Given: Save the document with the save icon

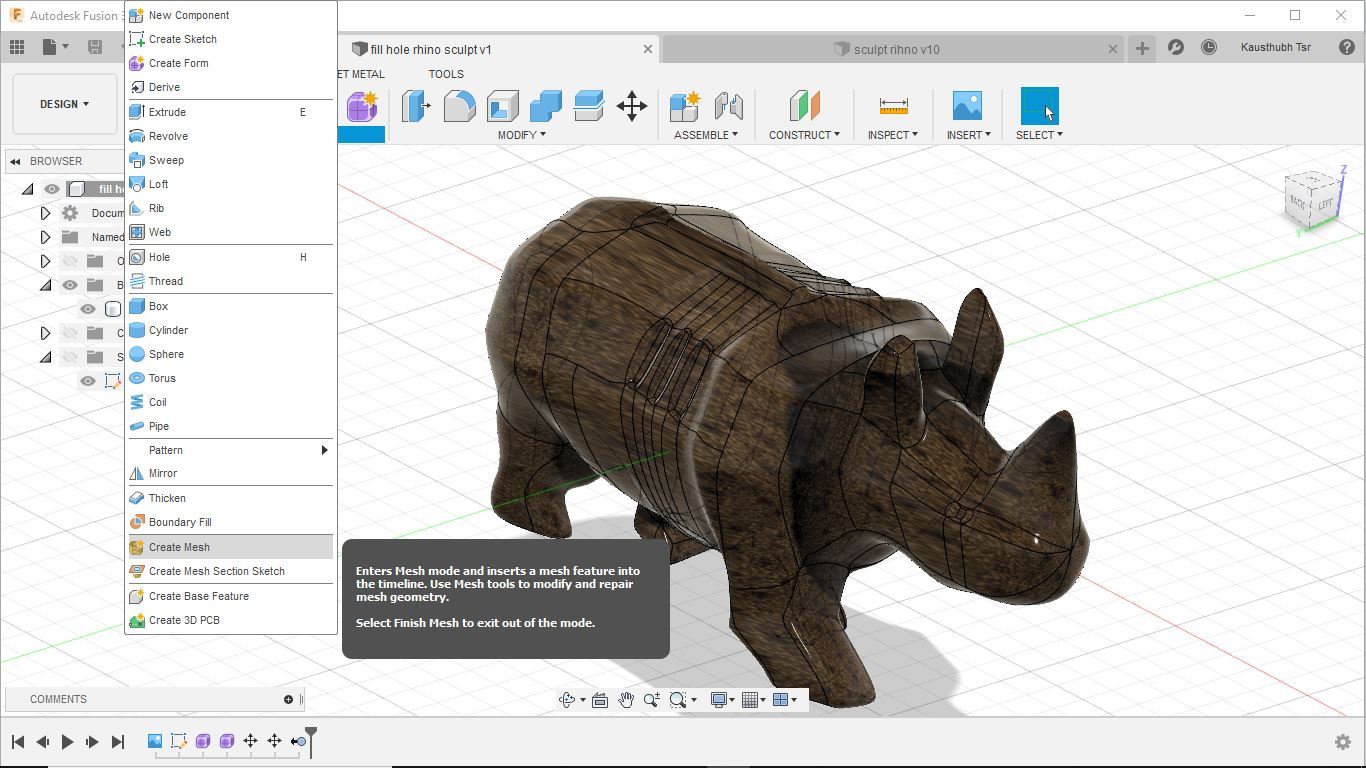Looking at the screenshot, I should click(x=95, y=47).
